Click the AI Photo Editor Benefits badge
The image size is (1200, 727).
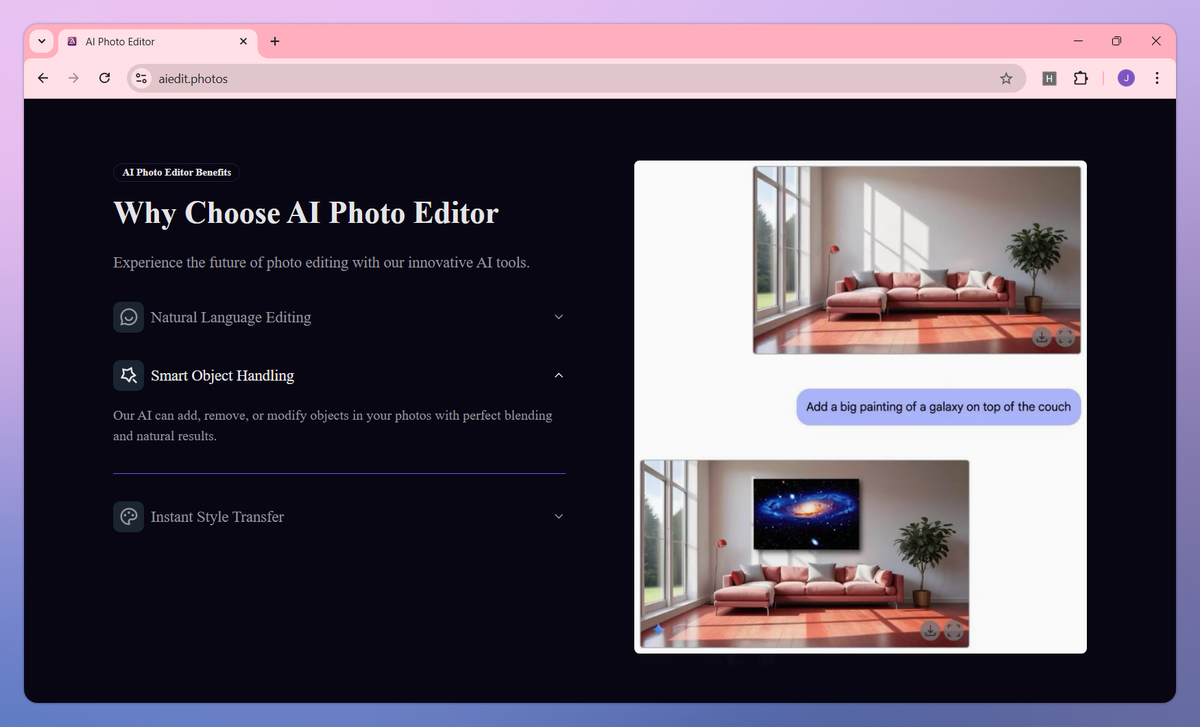[177, 172]
